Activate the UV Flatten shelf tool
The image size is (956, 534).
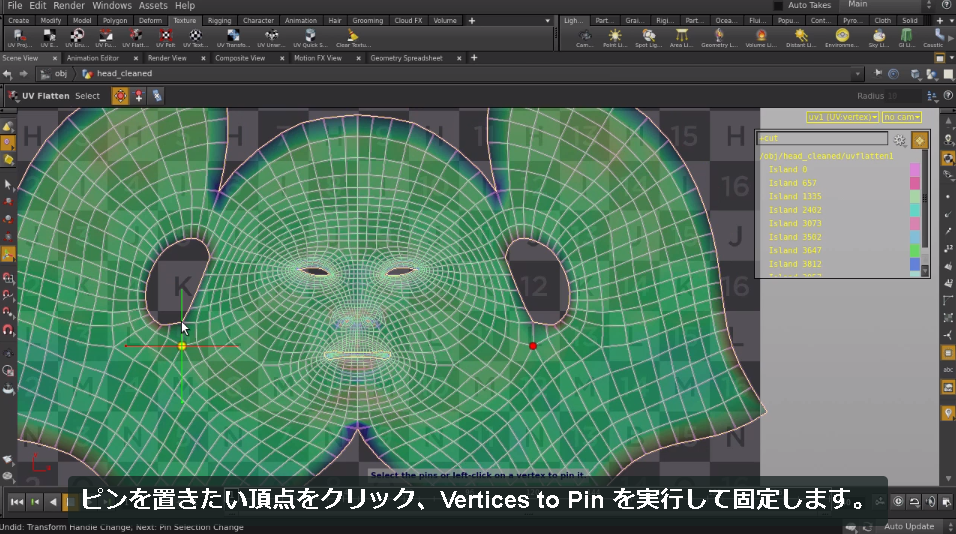point(135,38)
